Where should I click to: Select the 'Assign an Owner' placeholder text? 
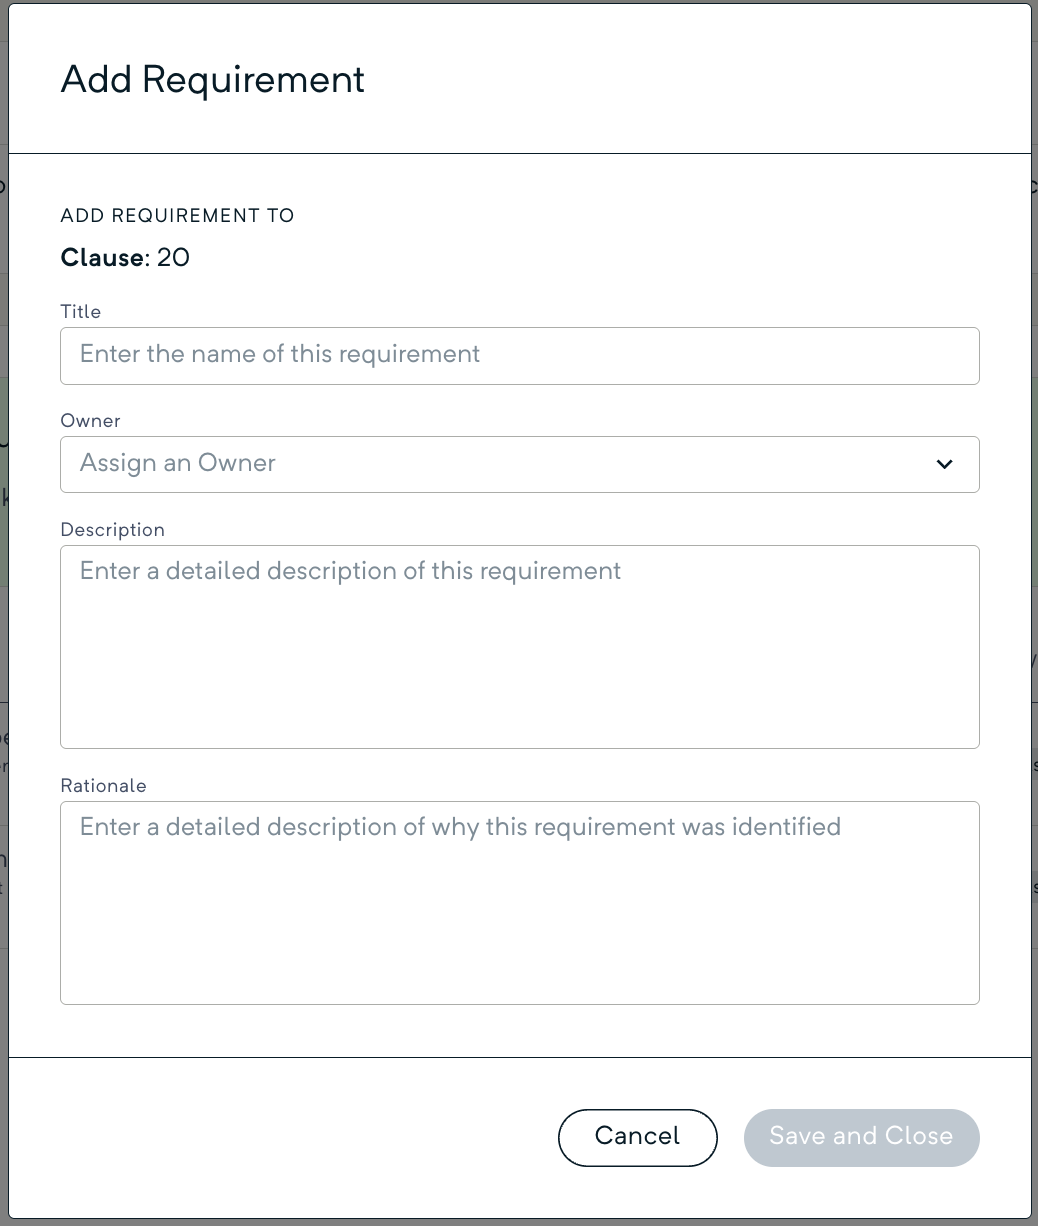(x=178, y=463)
